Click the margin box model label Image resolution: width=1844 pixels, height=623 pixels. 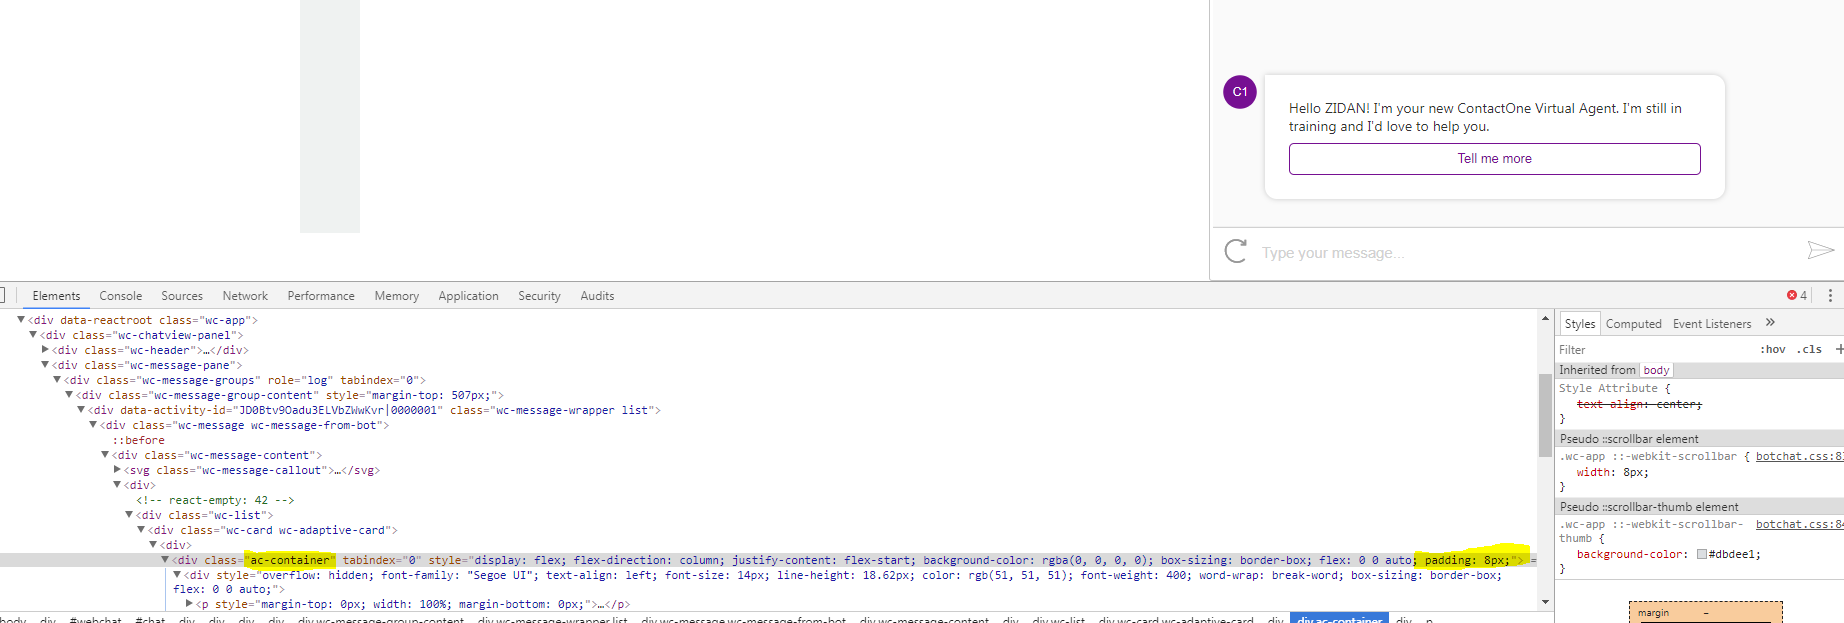coord(1653,613)
